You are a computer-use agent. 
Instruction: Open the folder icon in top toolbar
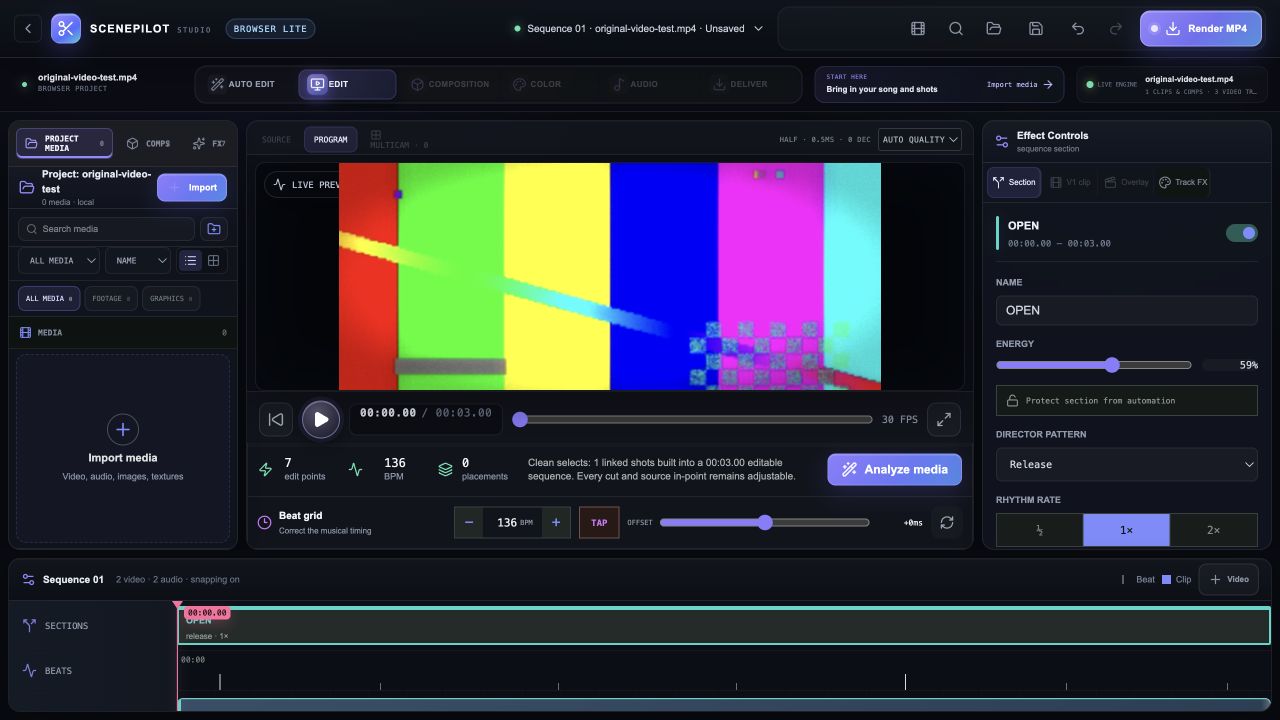pyautogui.click(x=994, y=29)
